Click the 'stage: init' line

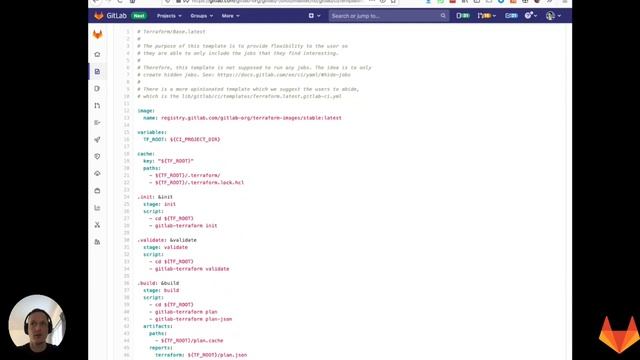click(159, 204)
